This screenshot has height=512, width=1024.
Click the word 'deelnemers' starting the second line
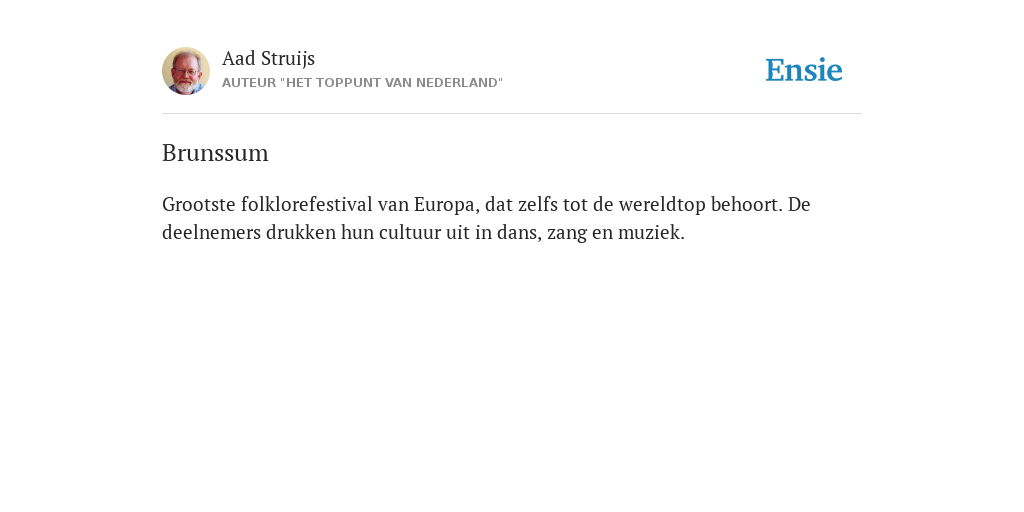212,232
